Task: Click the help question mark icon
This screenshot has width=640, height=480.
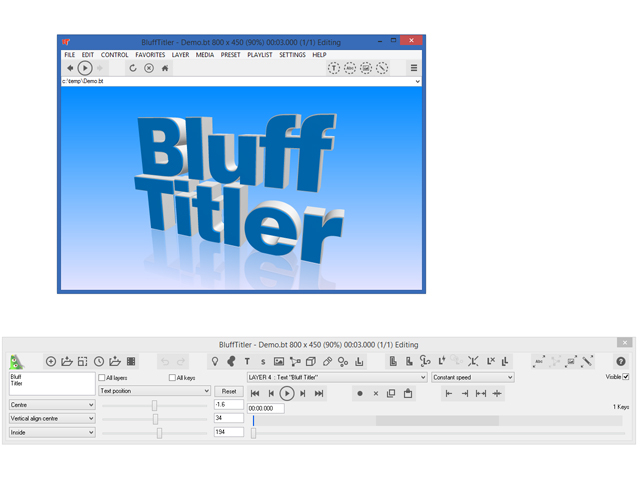Action: 620,361
